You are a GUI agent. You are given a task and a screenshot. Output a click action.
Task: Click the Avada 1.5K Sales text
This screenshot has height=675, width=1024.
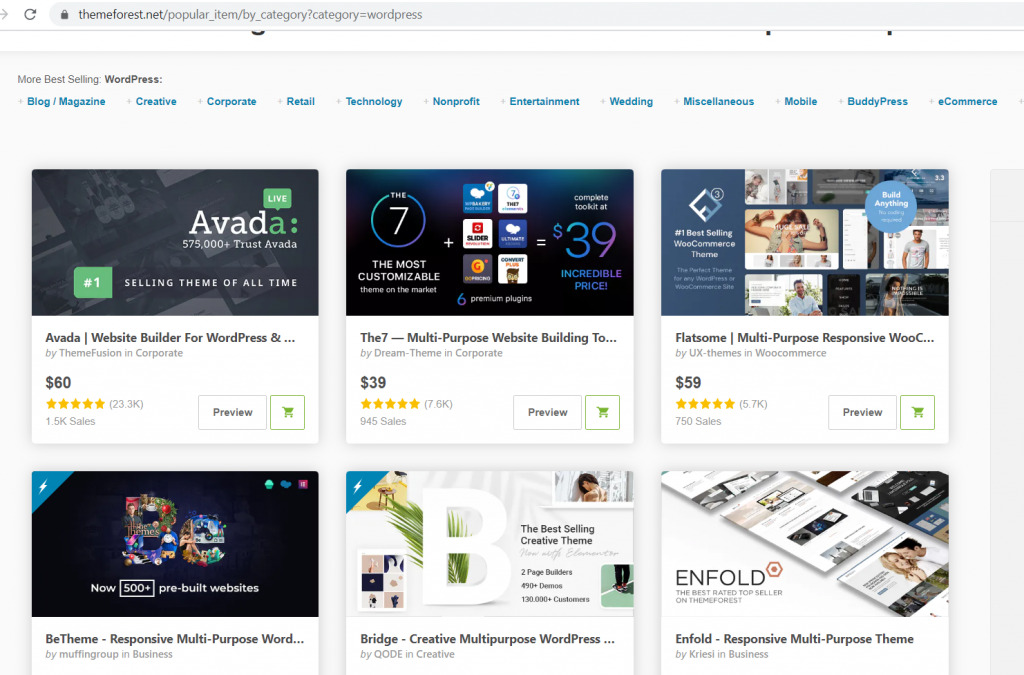[70, 422]
